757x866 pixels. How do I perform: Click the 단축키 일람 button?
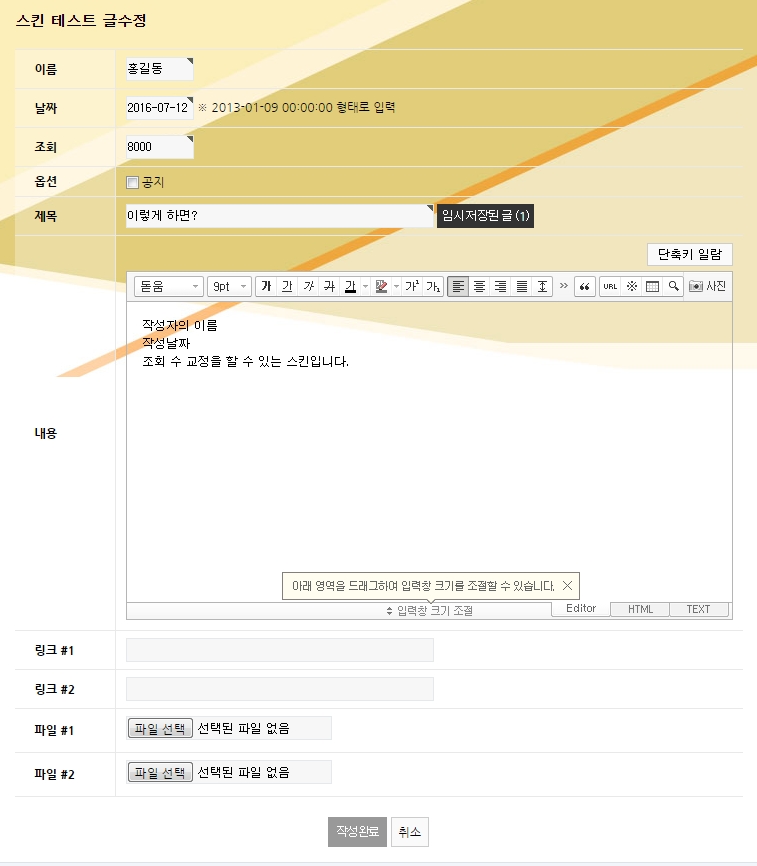(690, 255)
